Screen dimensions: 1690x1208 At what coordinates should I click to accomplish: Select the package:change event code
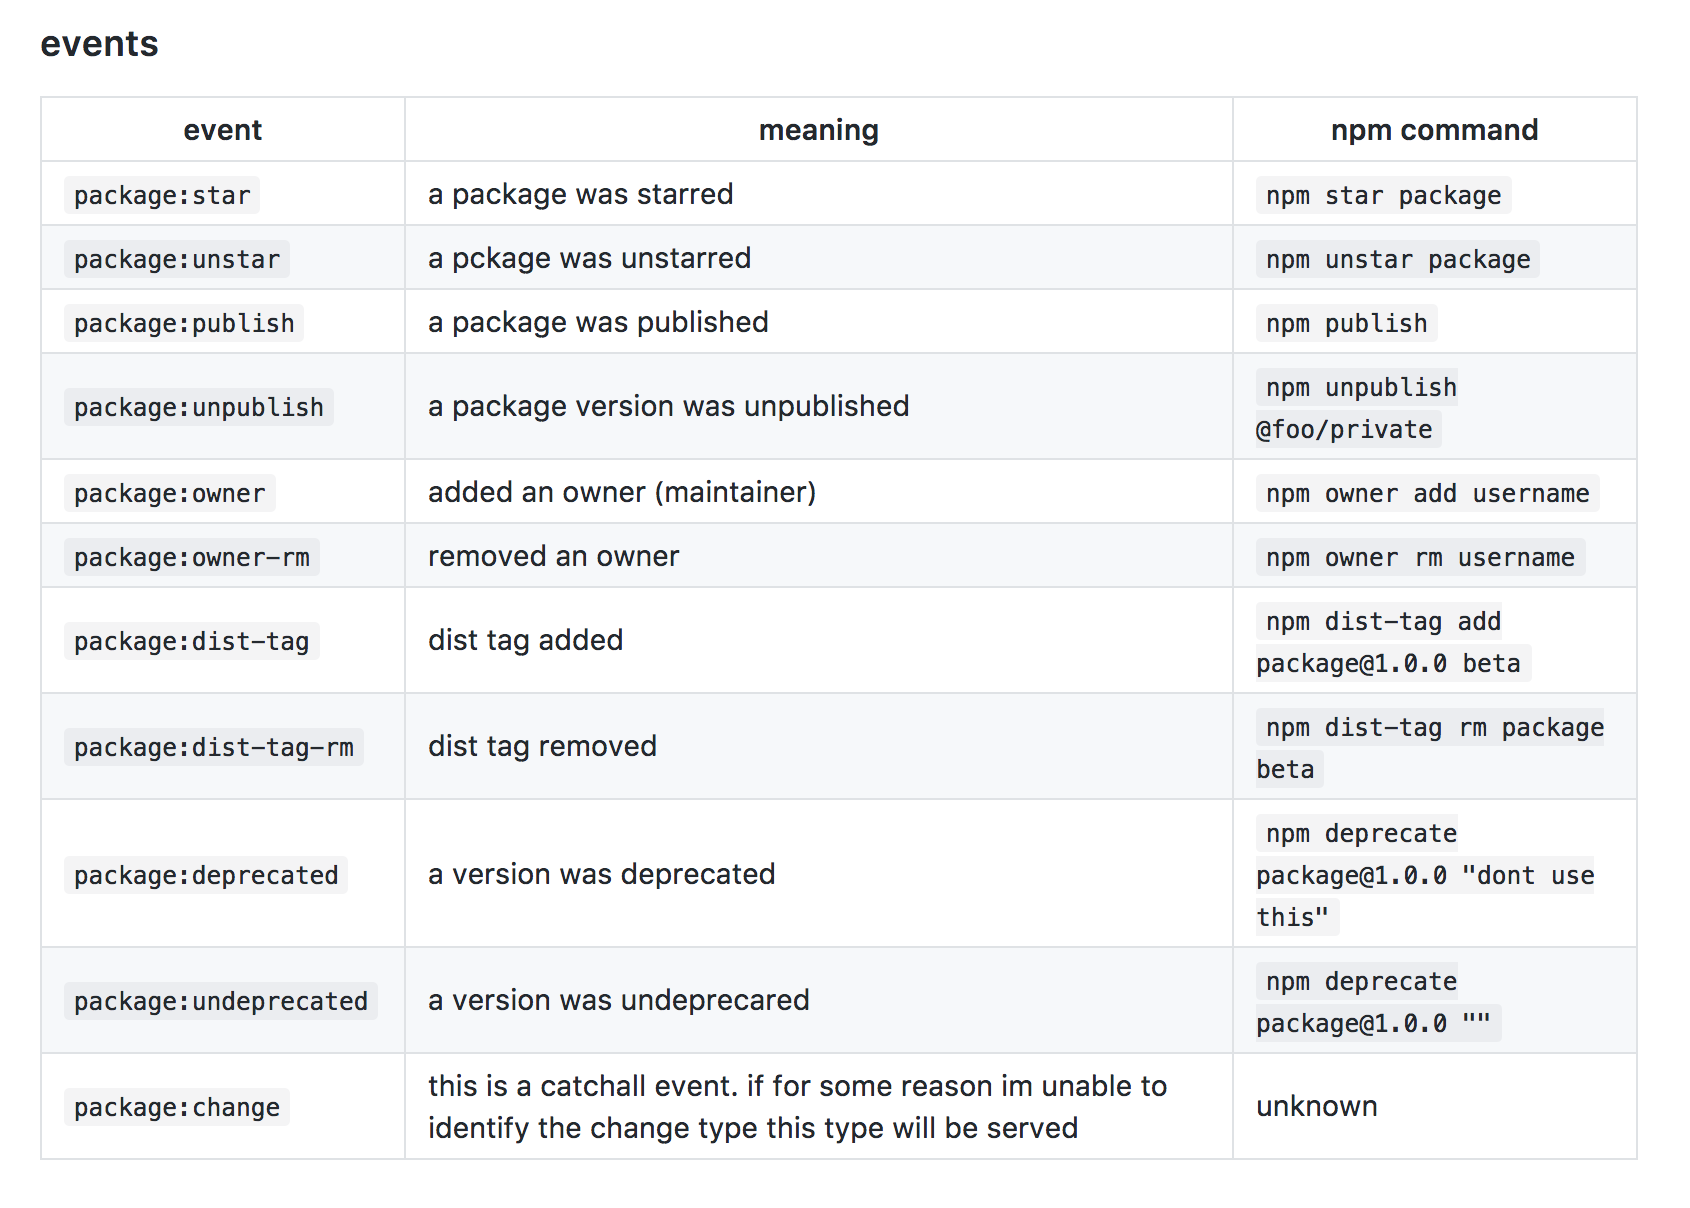click(x=177, y=1107)
